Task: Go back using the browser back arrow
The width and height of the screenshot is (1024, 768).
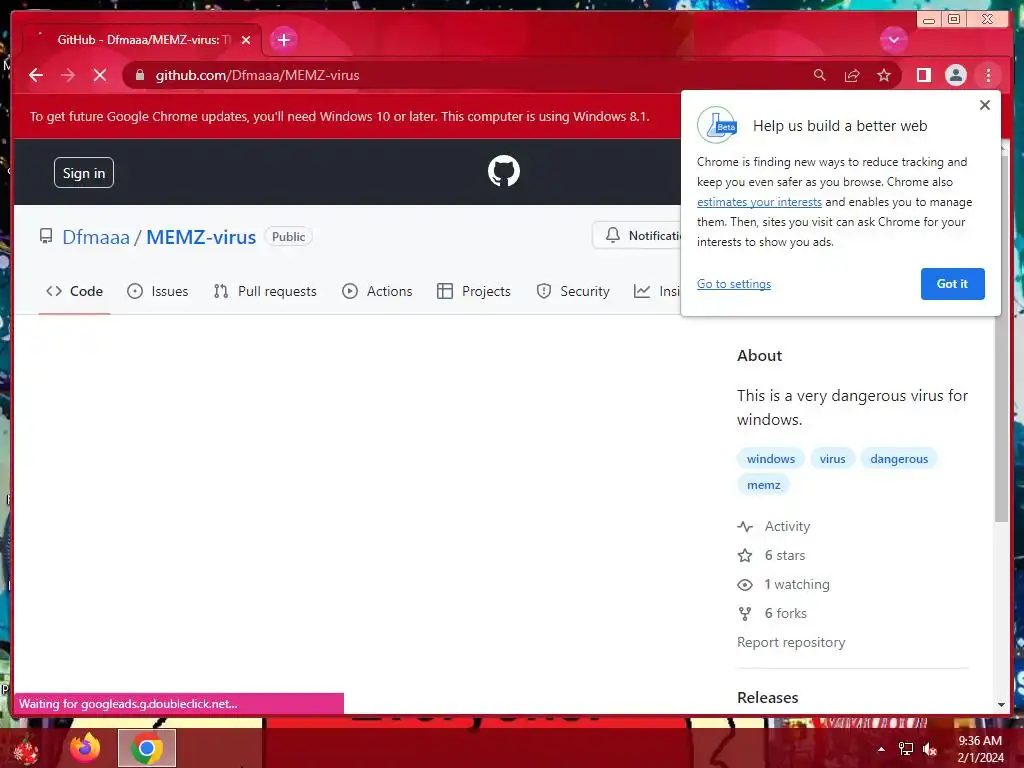Action: (x=36, y=75)
